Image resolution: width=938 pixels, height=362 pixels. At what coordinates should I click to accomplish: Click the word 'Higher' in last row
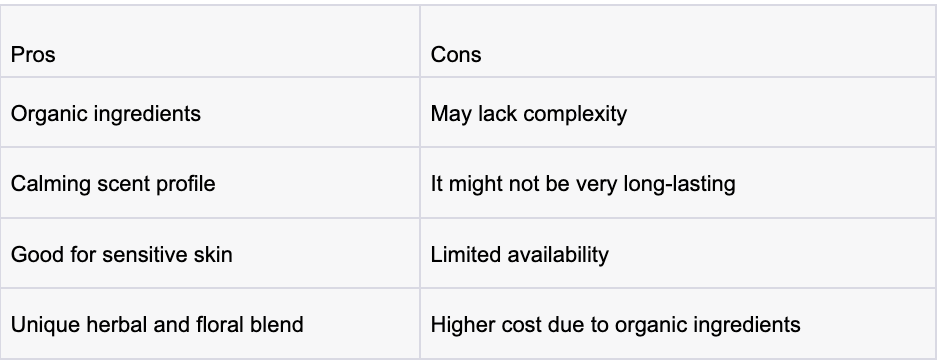tap(462, 325)
